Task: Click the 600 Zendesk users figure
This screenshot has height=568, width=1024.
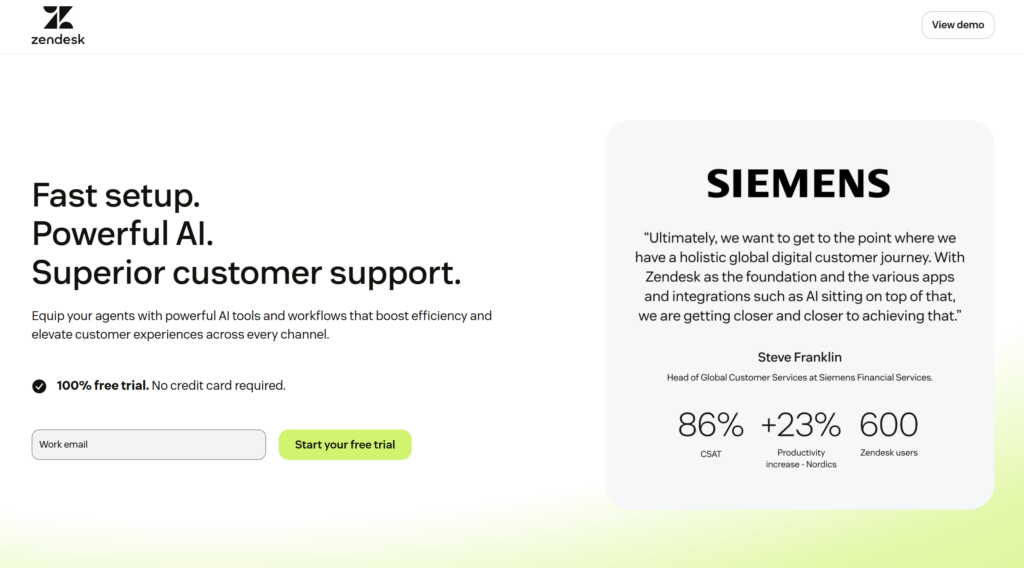Action: pyautogui.click(x=888, y=425)
